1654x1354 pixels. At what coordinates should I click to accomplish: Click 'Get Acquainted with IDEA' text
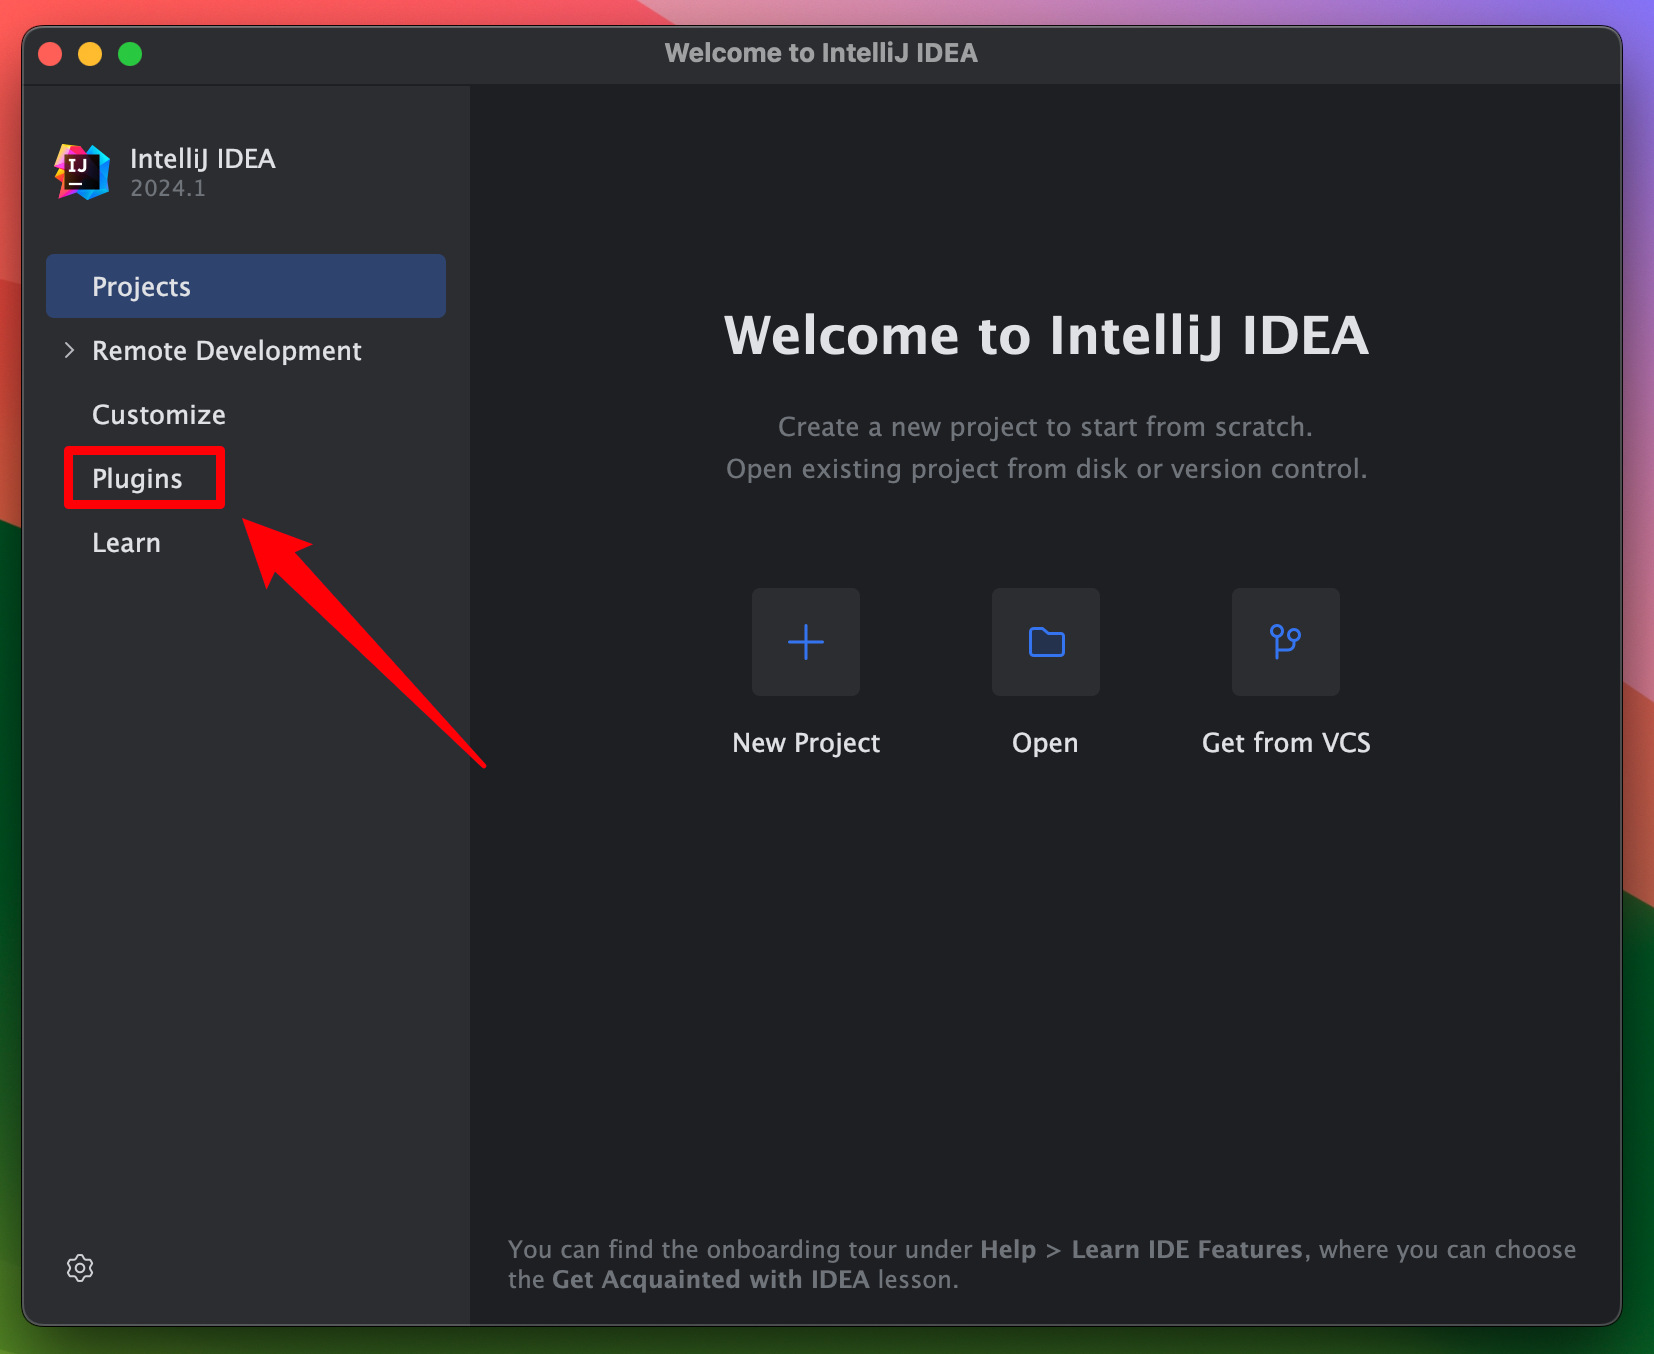tap(711, 1280)
